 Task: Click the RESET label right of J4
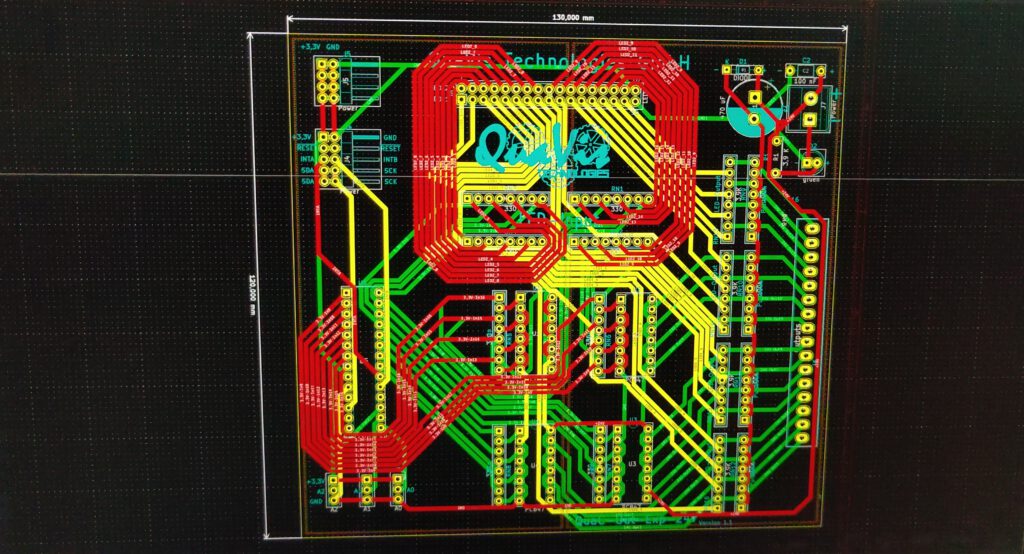(x=391, y=147)
